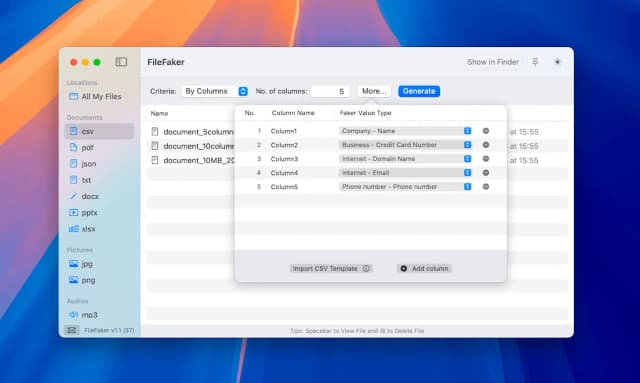Select the csv category in the sidebar
This screenshot has height=383, width=640.
[99, 131]
